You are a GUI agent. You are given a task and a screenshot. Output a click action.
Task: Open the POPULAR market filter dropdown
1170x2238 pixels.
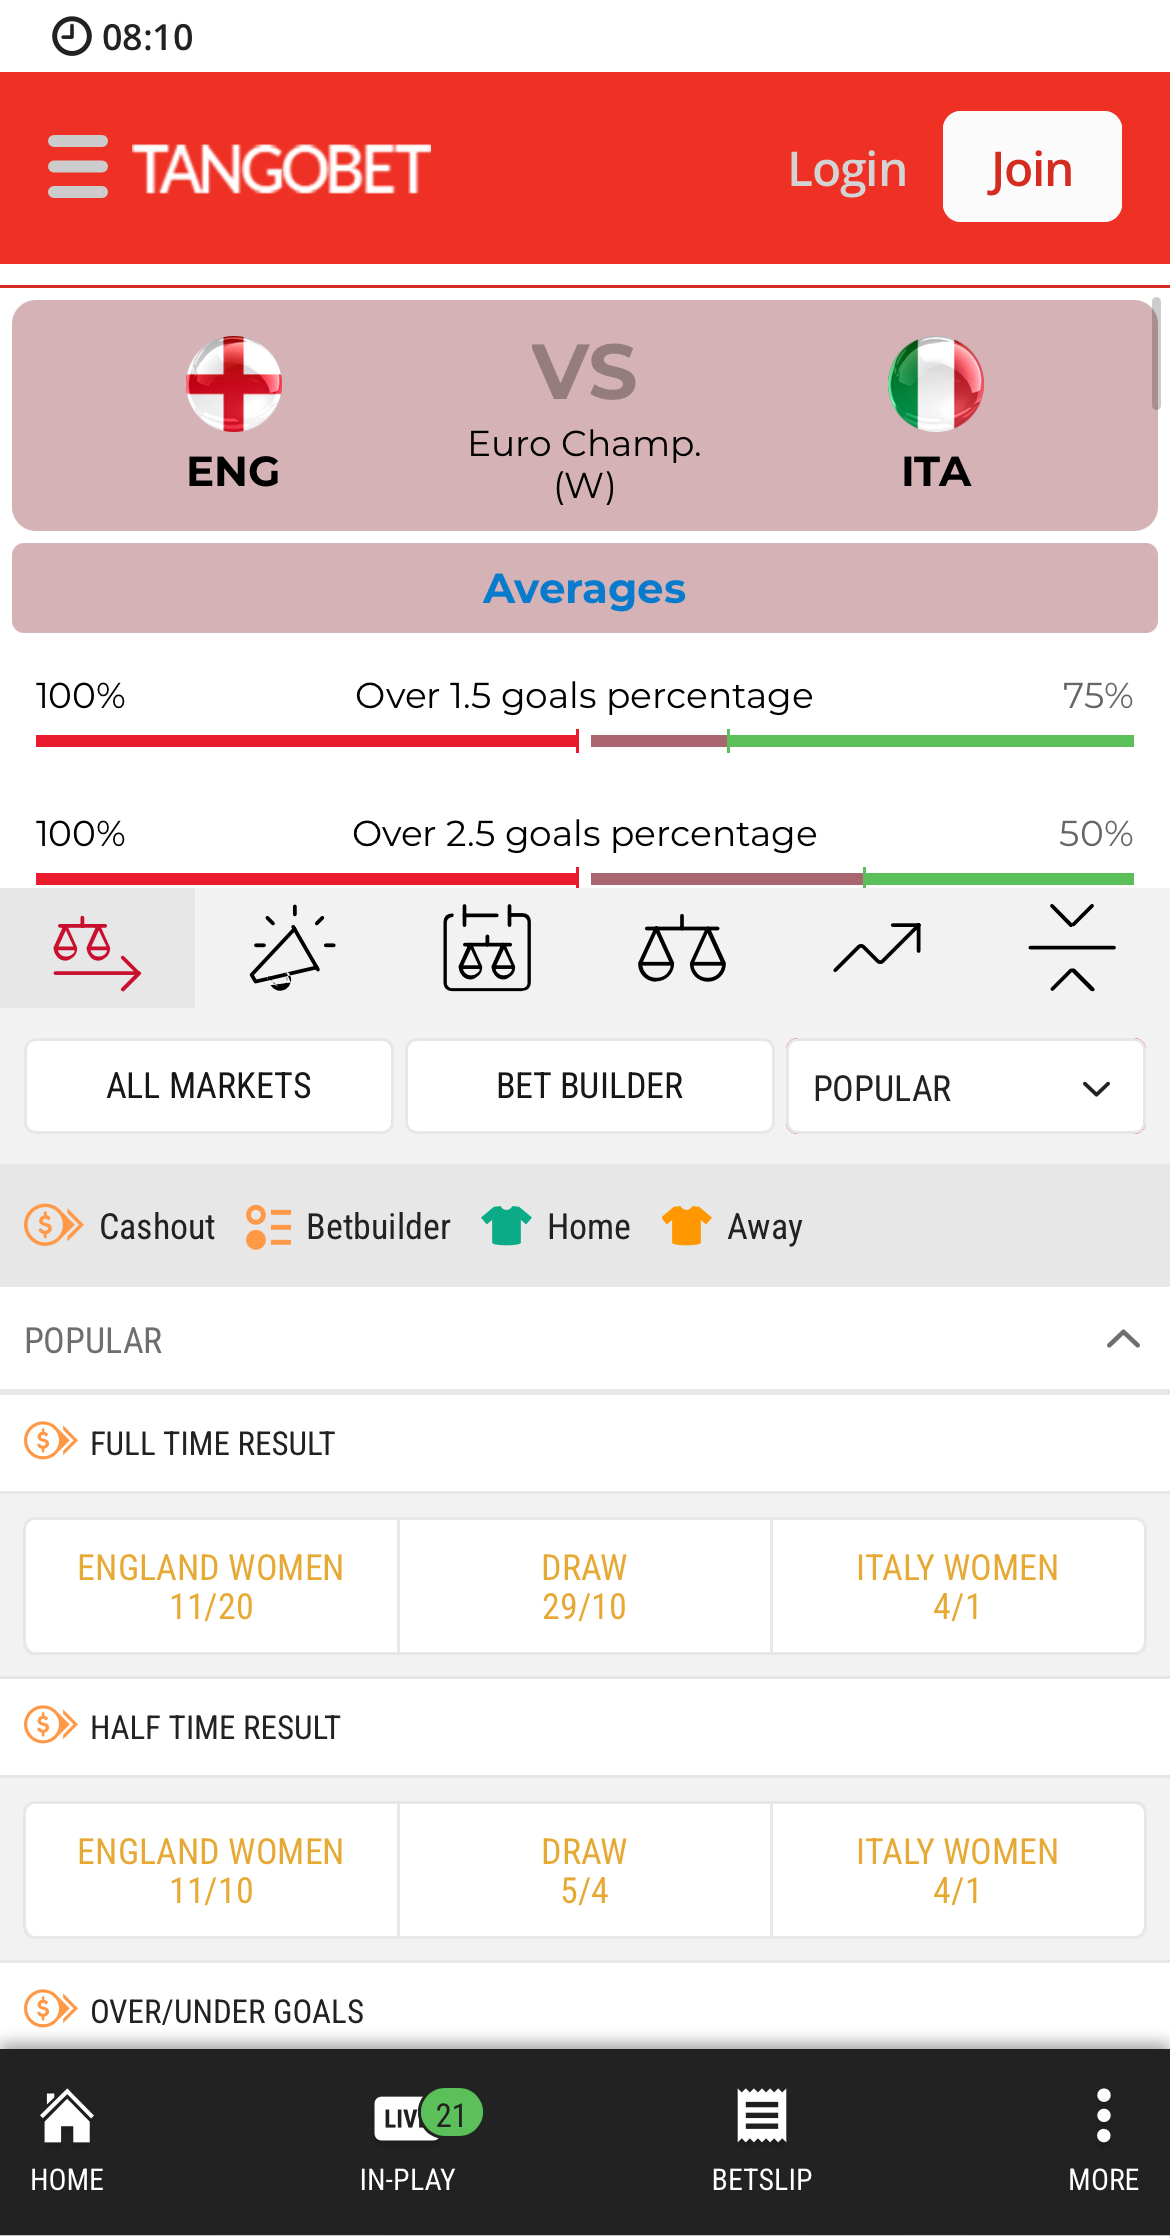point(964,1086)
